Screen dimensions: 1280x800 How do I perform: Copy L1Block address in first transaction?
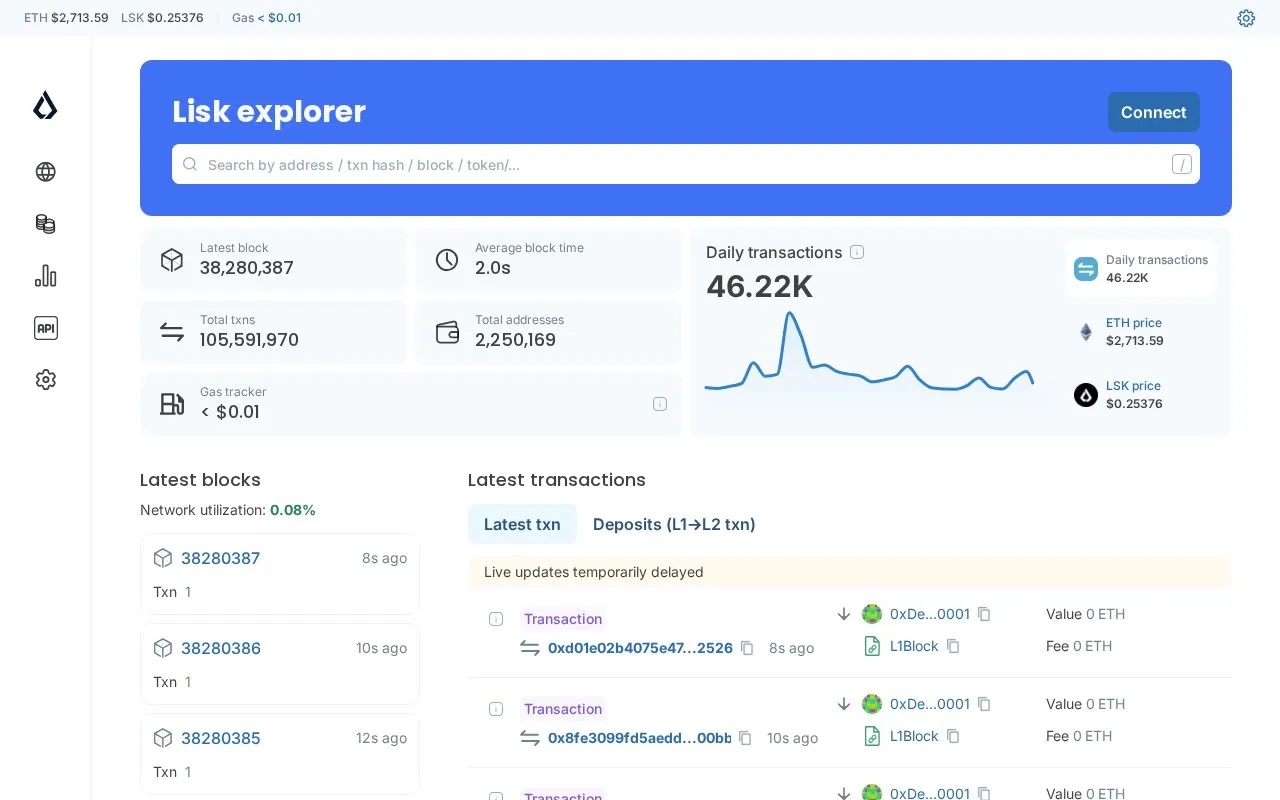(953, 646)
